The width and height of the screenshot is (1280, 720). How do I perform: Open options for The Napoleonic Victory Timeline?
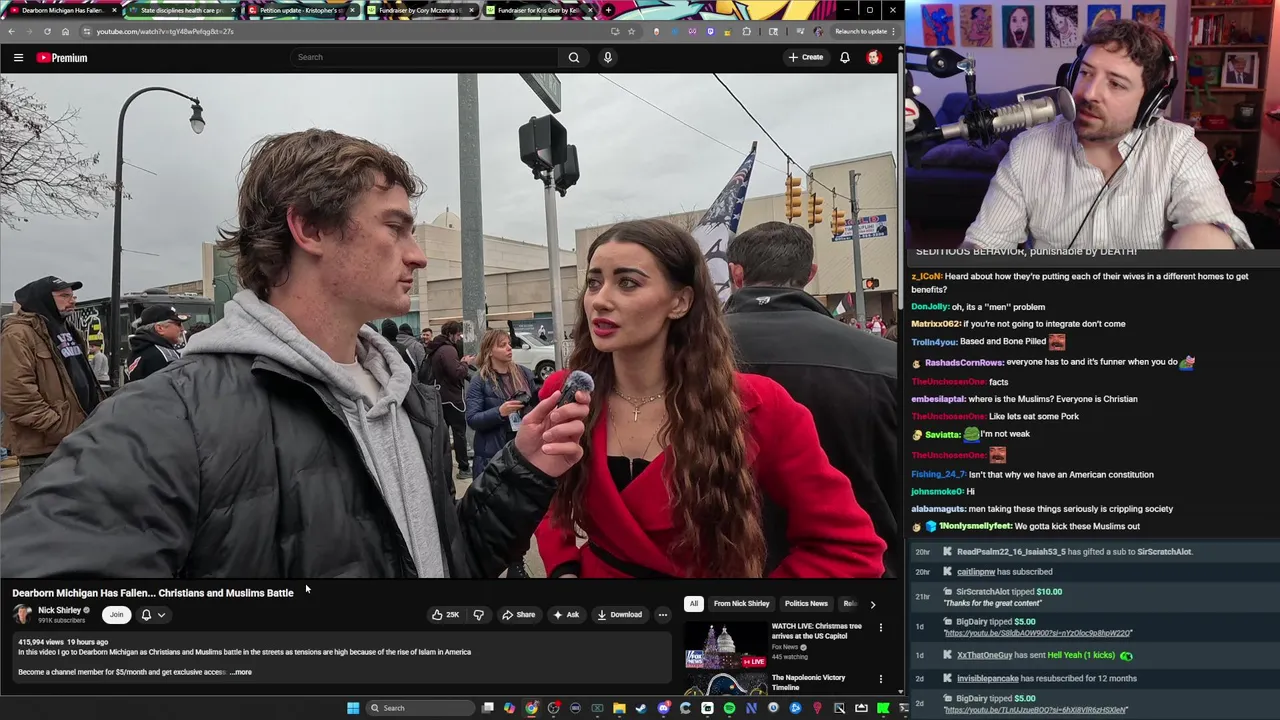pyautogui.click(x=881, y=679)
